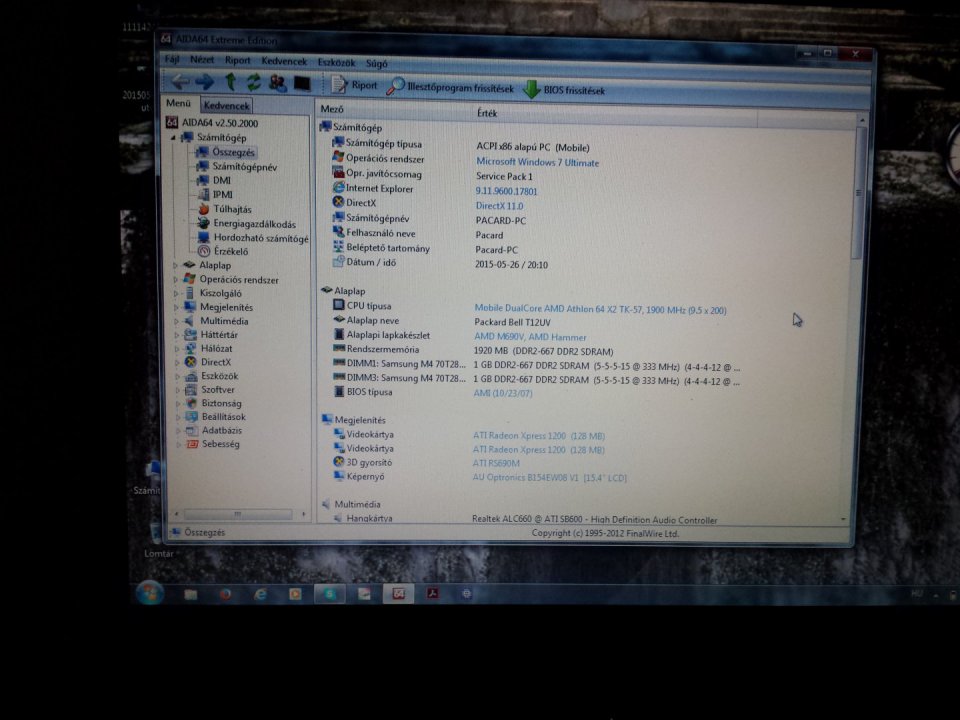Expand the Megjelenítés tree node
This screenshot has height=720, width=960.
point(177,307)
